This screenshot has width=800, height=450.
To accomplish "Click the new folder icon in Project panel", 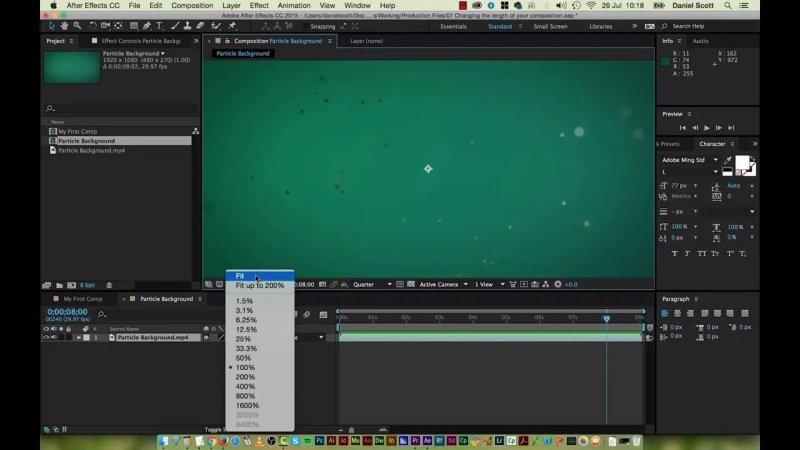I will (x=60, y=285).
